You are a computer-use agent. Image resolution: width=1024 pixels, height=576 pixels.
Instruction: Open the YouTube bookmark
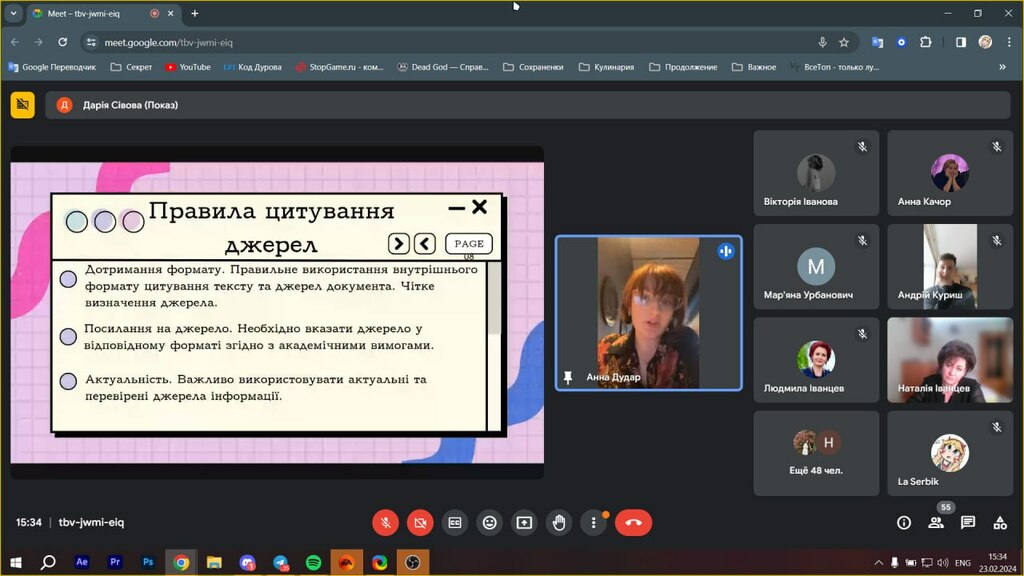coord(187,67)
